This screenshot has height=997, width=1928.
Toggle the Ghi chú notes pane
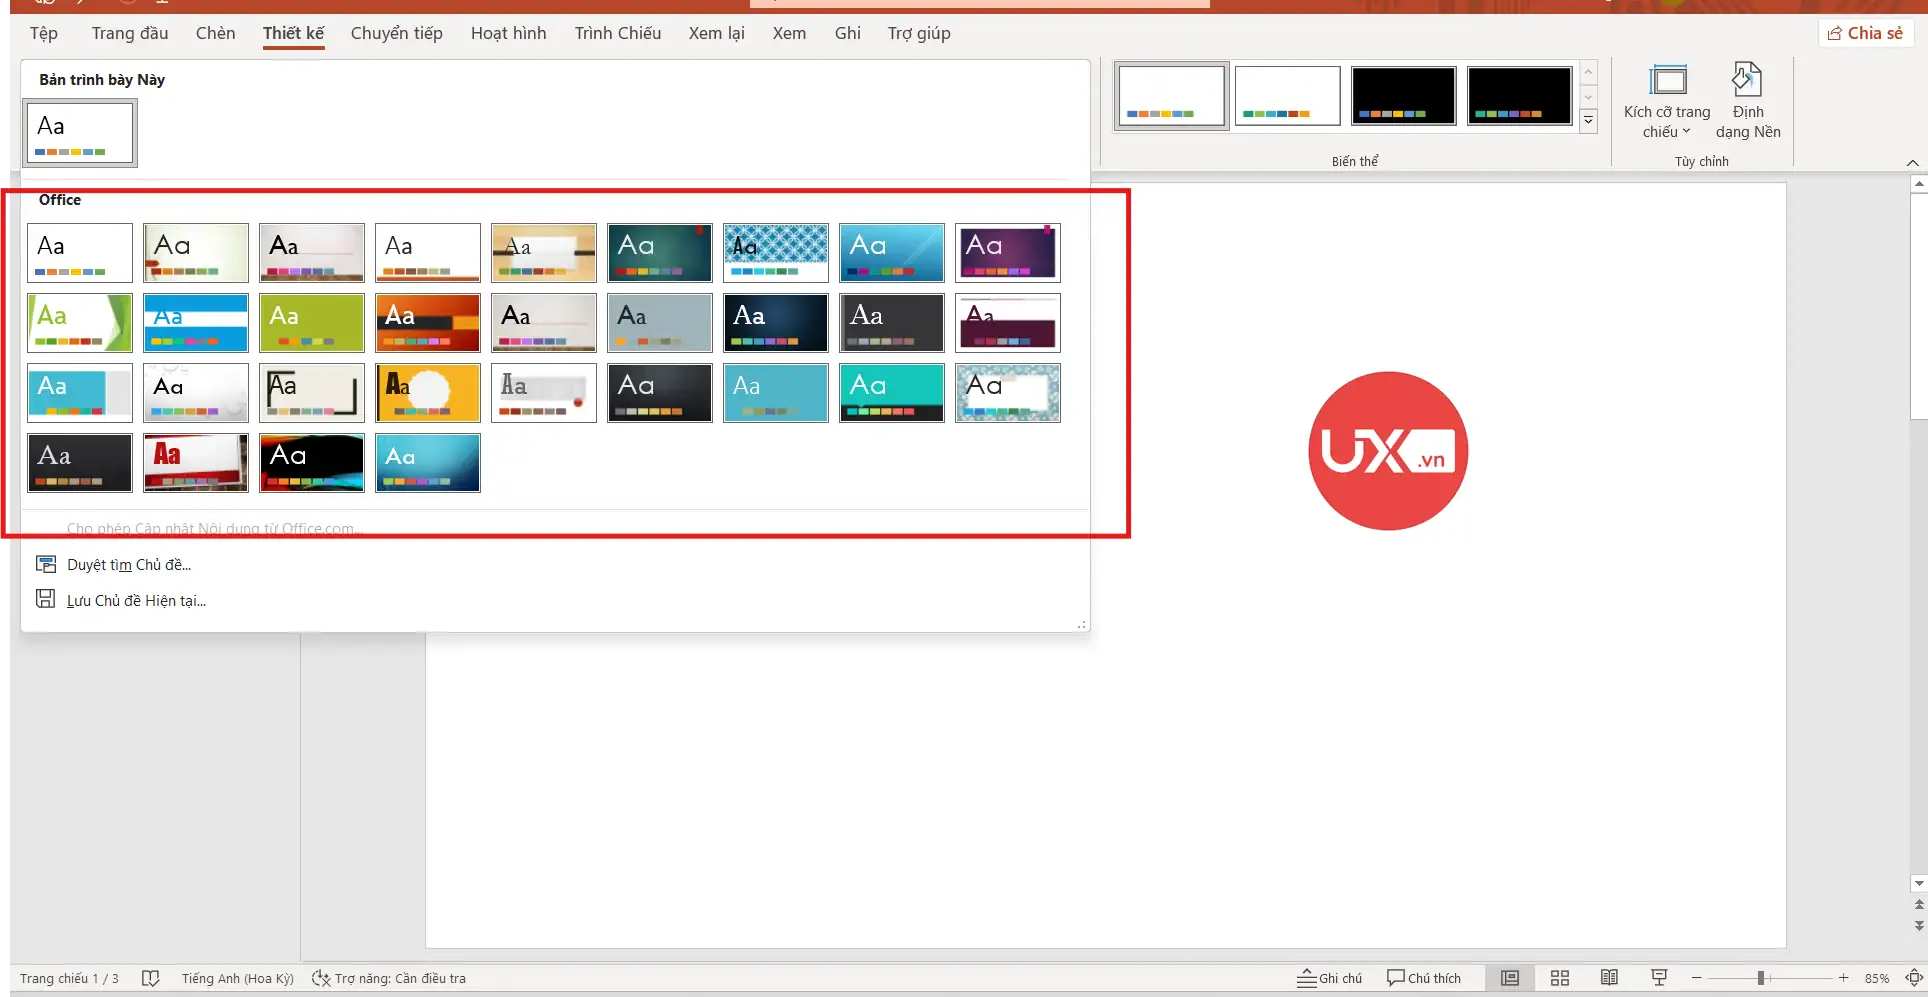point(1329,978)
